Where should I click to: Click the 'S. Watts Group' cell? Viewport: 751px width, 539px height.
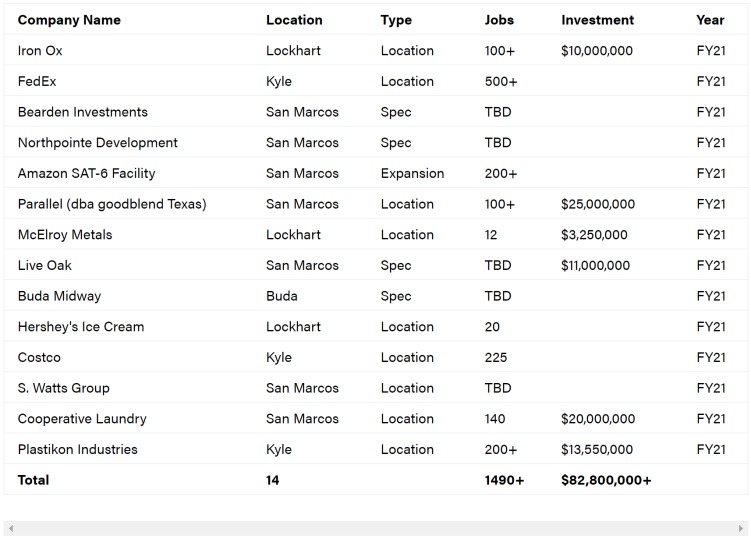[x=63, y=388]
